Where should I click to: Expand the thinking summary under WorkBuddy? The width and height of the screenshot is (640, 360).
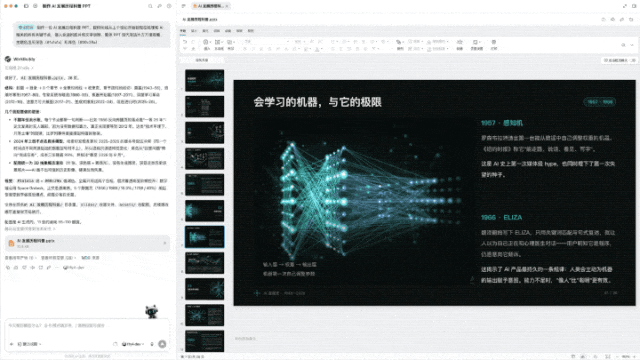click(x=19, y=68)
